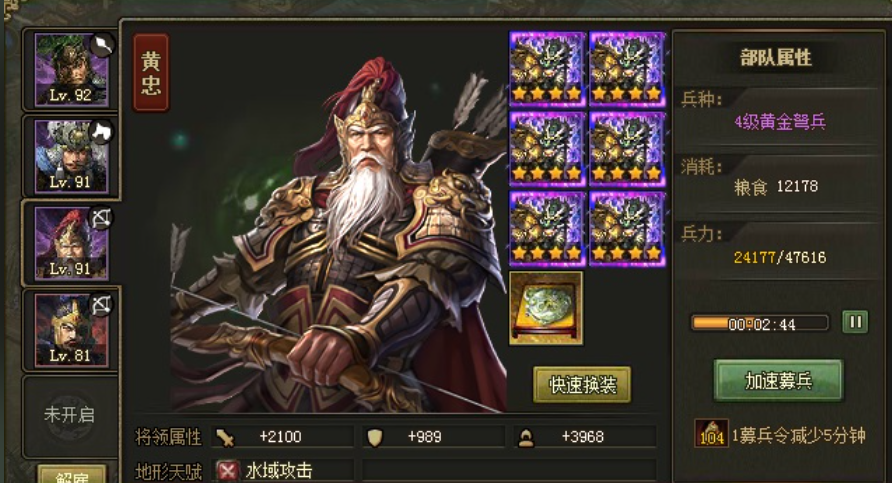
Task: Select the Lv. 92 general portrait
Action: click(71, 69)
